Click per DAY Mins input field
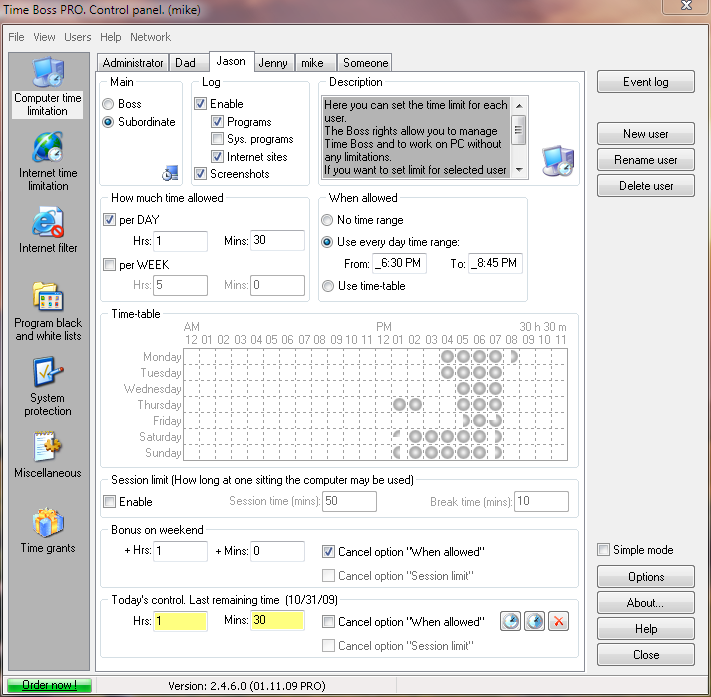Viewport: 711px width, 697px height. tap(277, 240)
